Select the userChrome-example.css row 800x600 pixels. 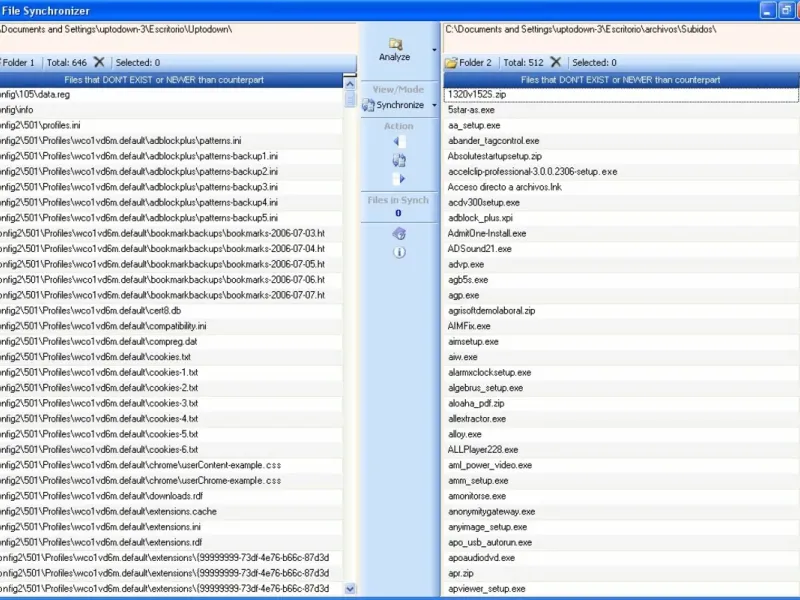click(x=171, y=480)
